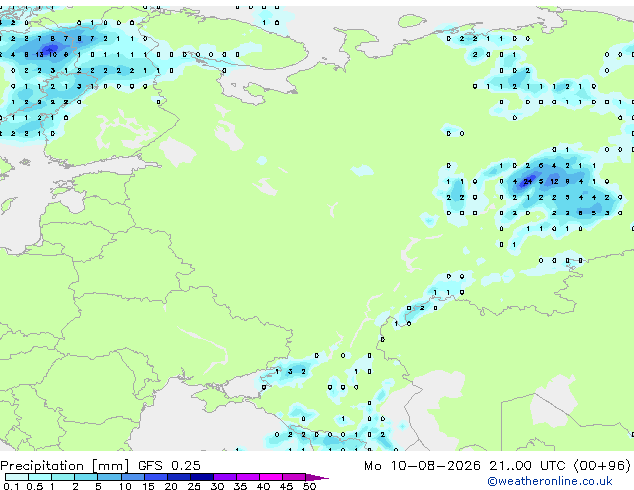This screenshot has width=634, height=490.
Task: Click the 35–40 mm legend swatch
Action: click(x=247, y=477)
